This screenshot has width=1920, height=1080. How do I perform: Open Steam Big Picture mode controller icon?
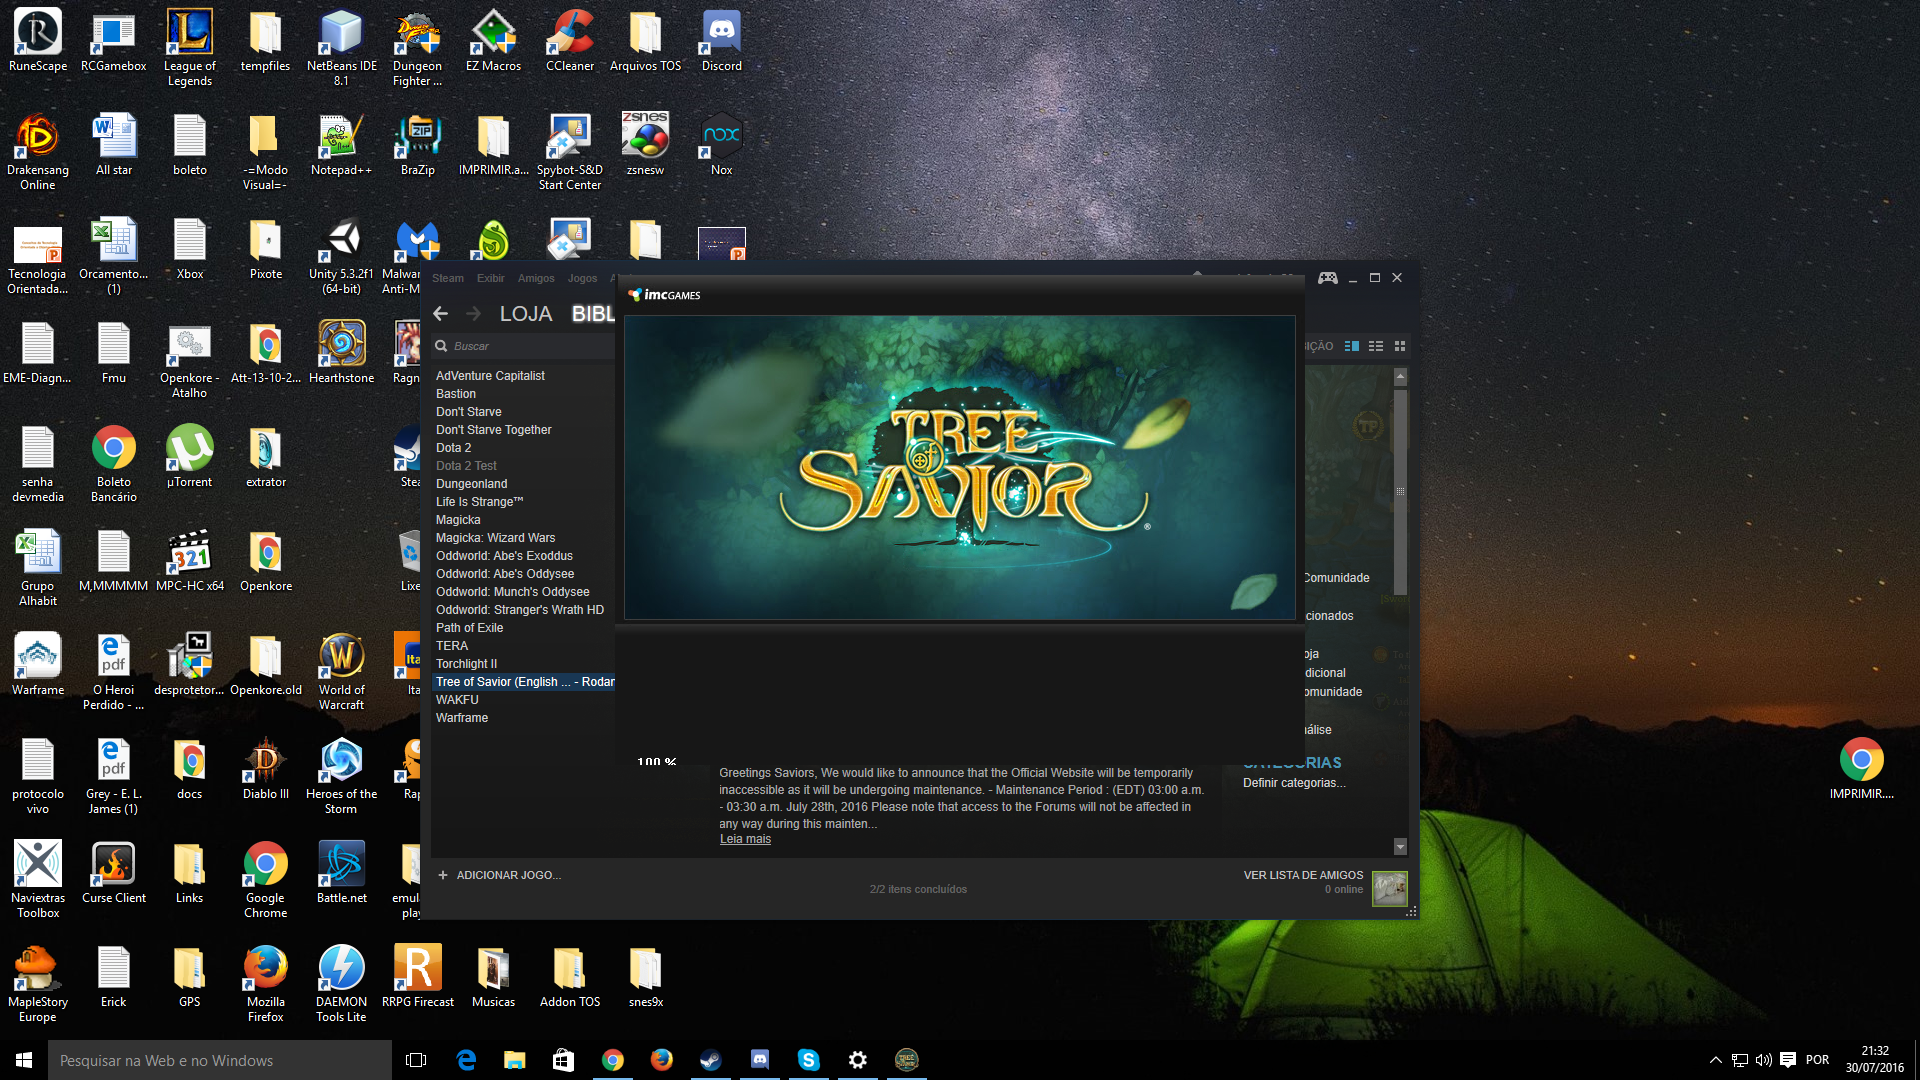point(1327,278)
